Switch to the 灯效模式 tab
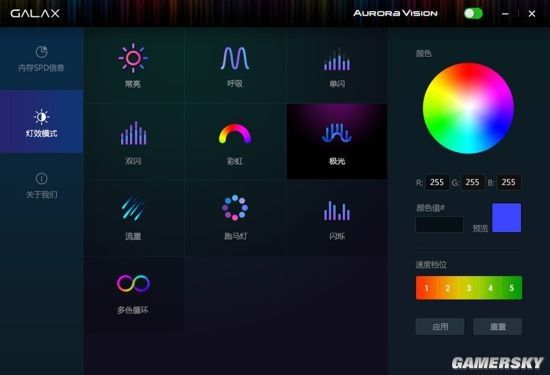This screenshot has width=550, height=375. 41,121
